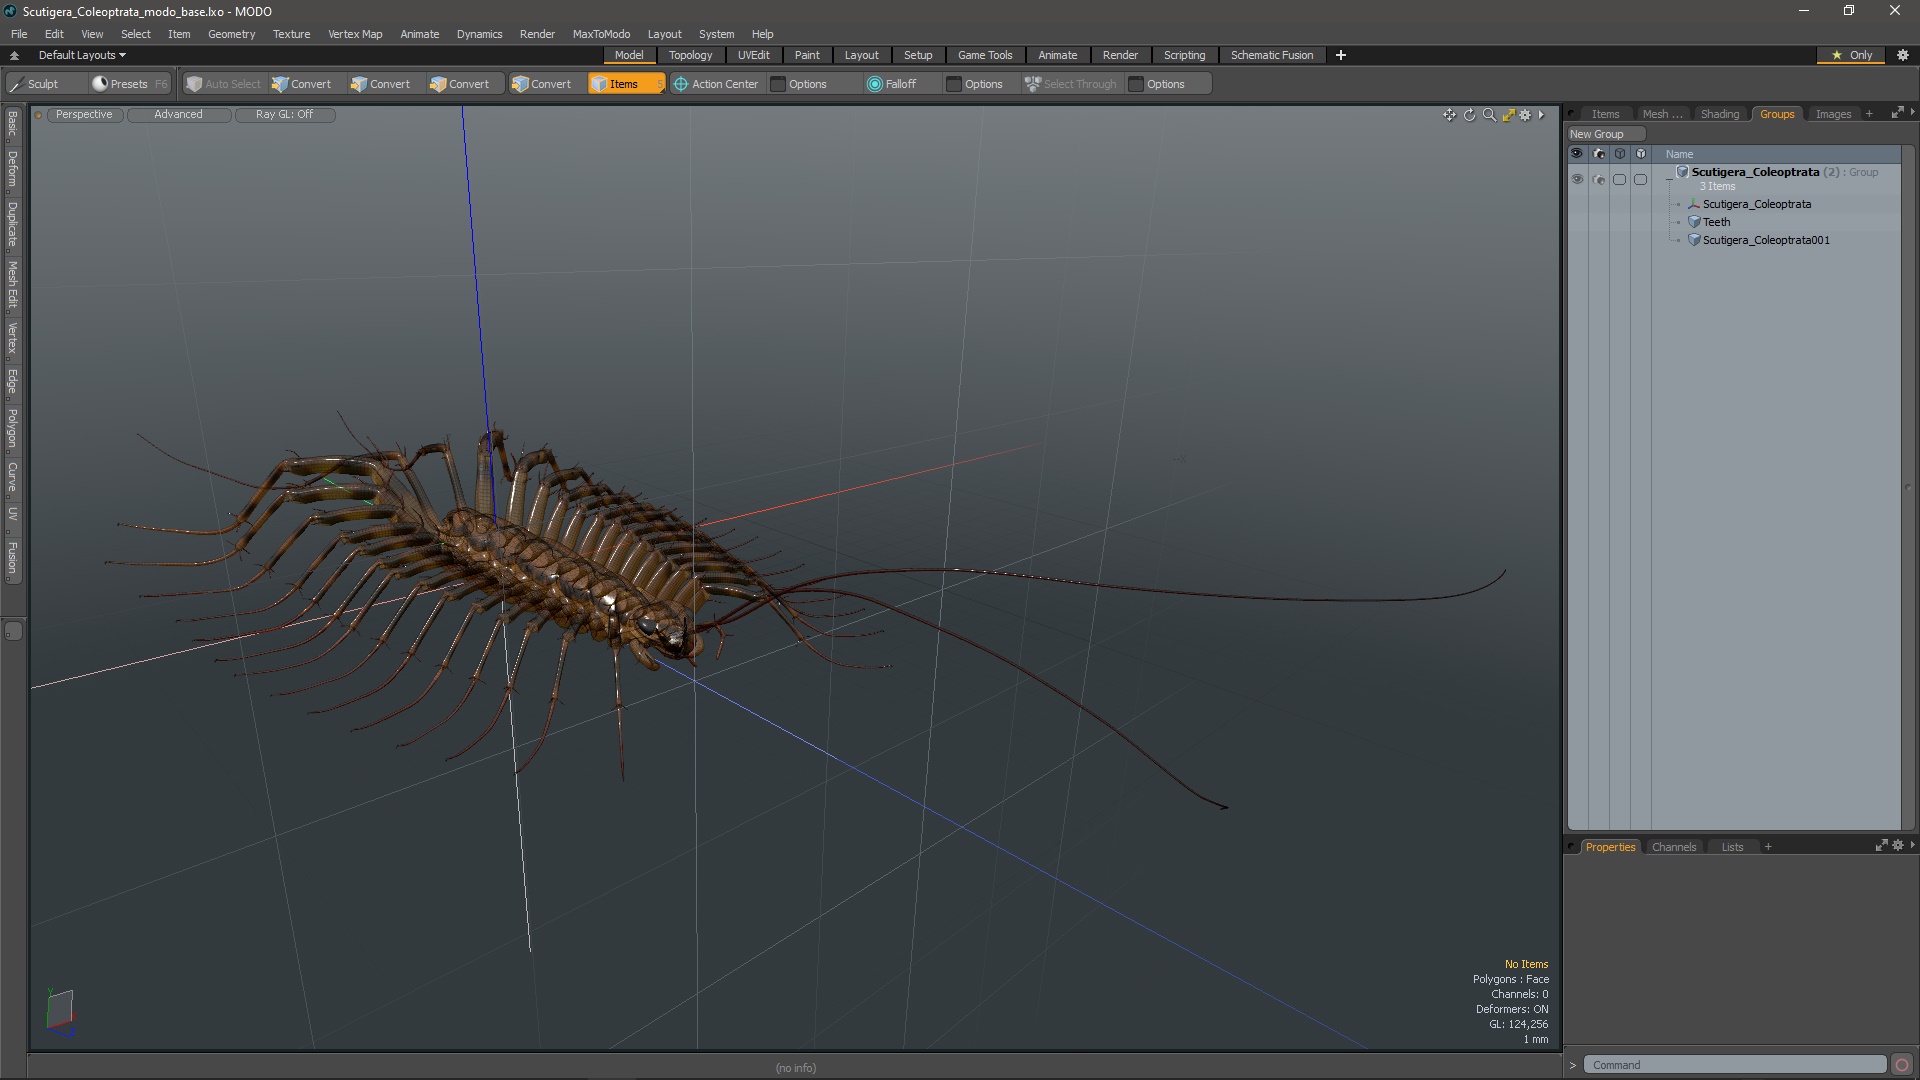Maximize viewport with the yellow arrows icon

pos(1508,115)
